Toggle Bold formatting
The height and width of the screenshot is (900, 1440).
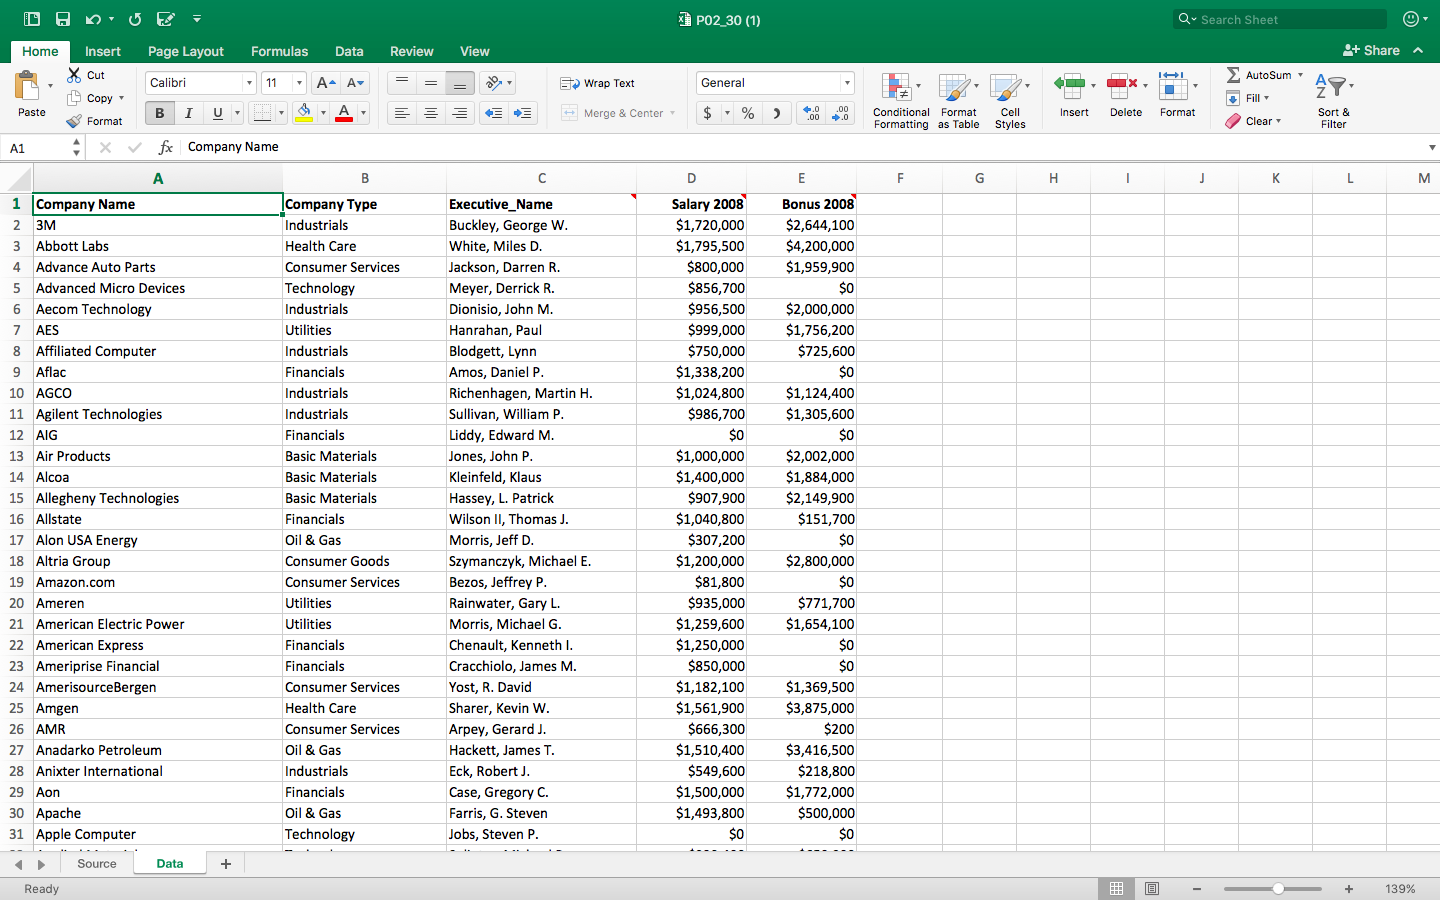click(159, 113)
